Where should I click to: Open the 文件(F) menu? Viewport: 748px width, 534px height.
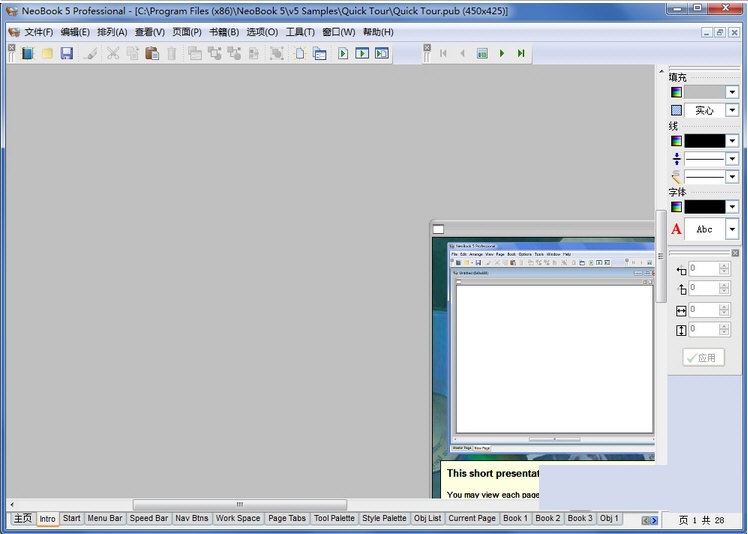[39, 32]
